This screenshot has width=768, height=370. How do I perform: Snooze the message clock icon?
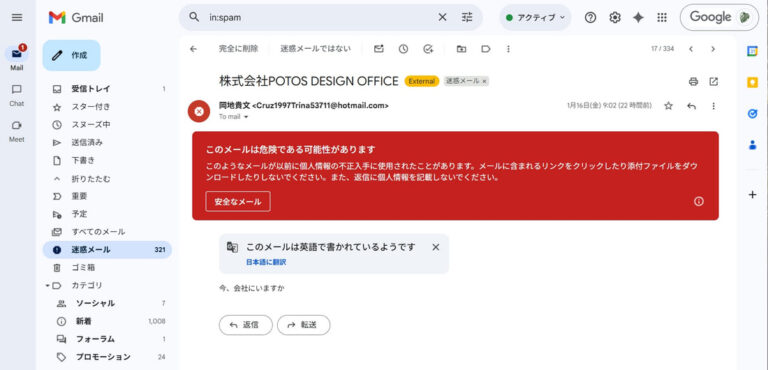click(403, 49)
